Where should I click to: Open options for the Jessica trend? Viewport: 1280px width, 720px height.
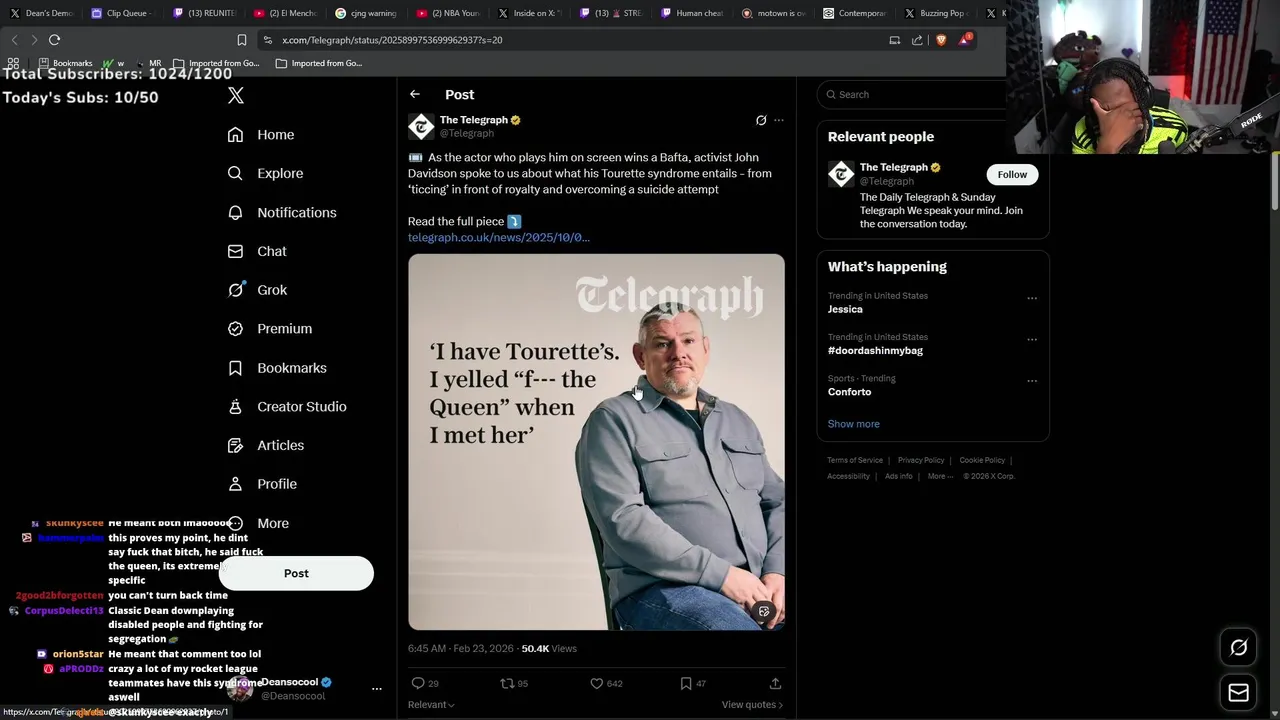pyautogui.click(x=1032, y=298)
